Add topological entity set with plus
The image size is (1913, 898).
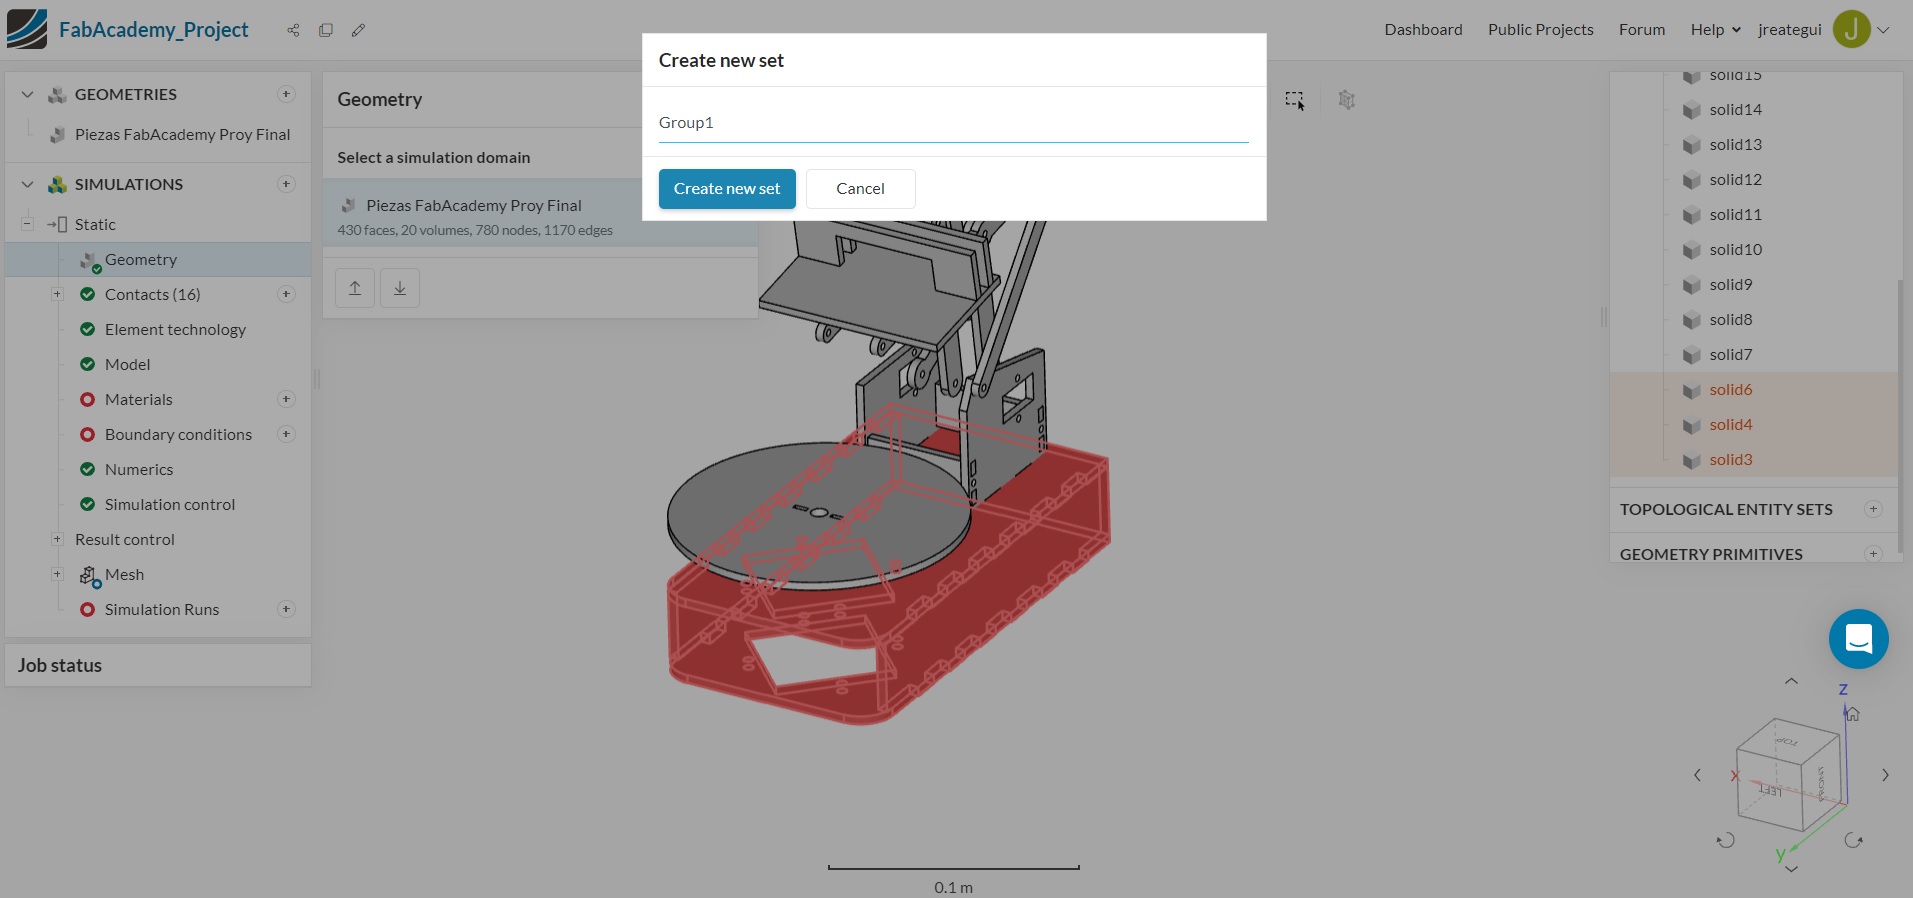pyautogui.click(x=1873, y=509)
